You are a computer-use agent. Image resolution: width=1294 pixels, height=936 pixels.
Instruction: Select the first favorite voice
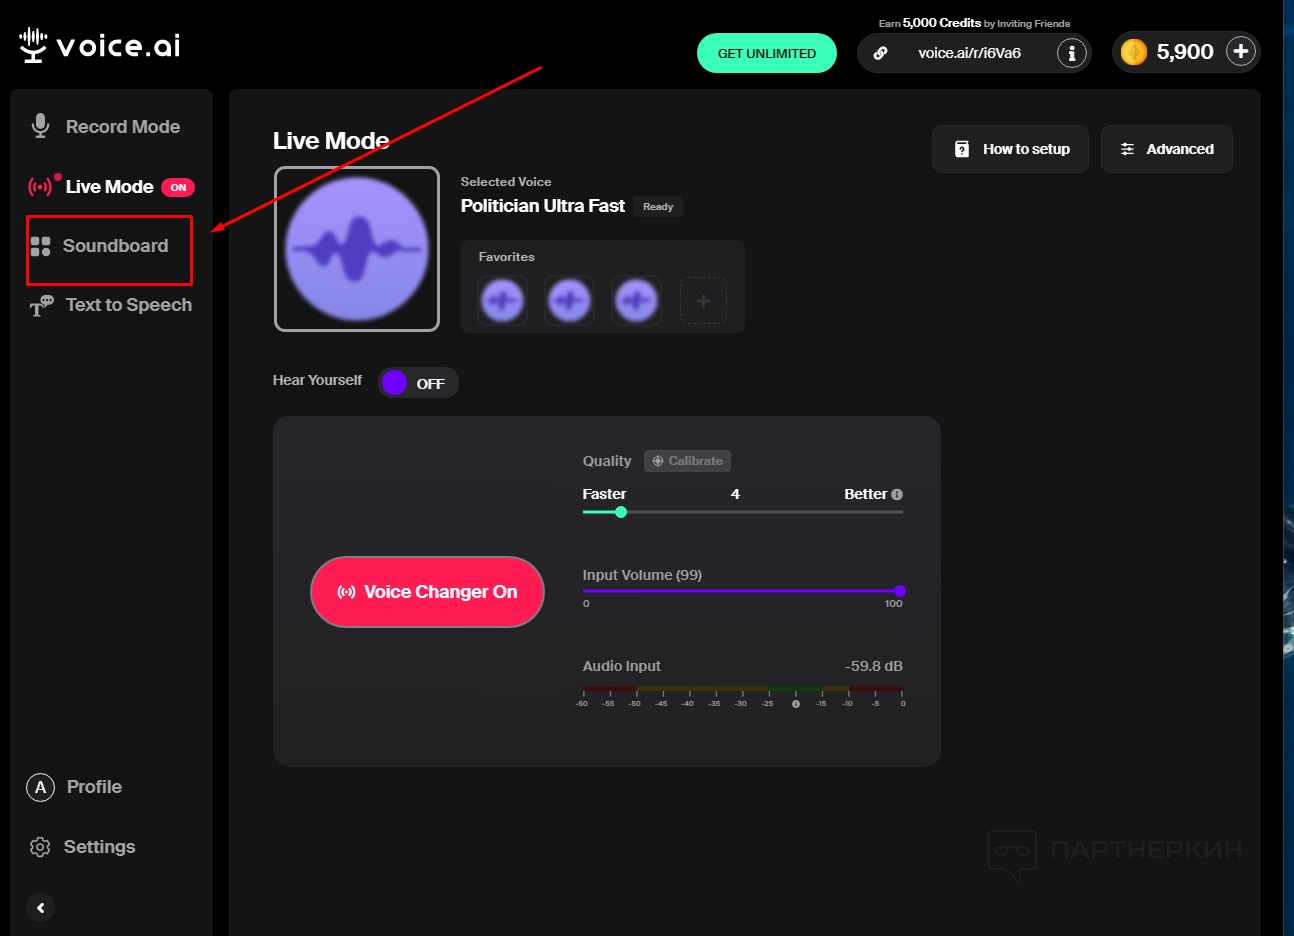502,300
